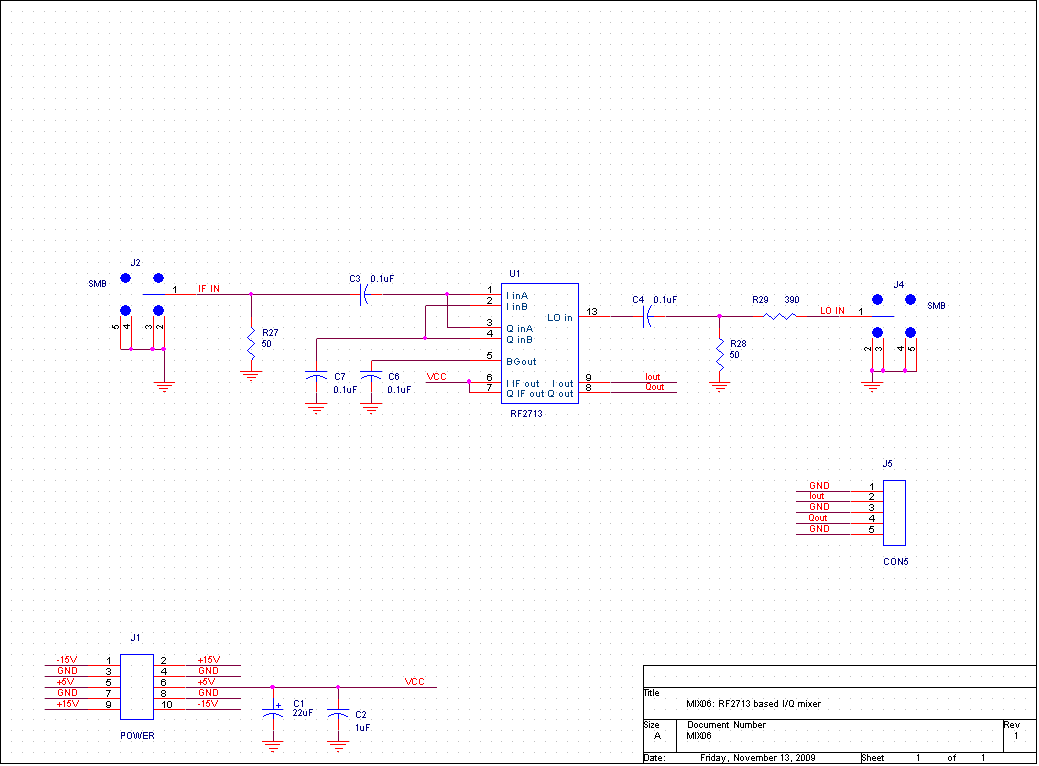The width and height of the screenshot is (1039, 766).
Task: Select the J1 POWER connector body
Action: click(x=135, y=687)
